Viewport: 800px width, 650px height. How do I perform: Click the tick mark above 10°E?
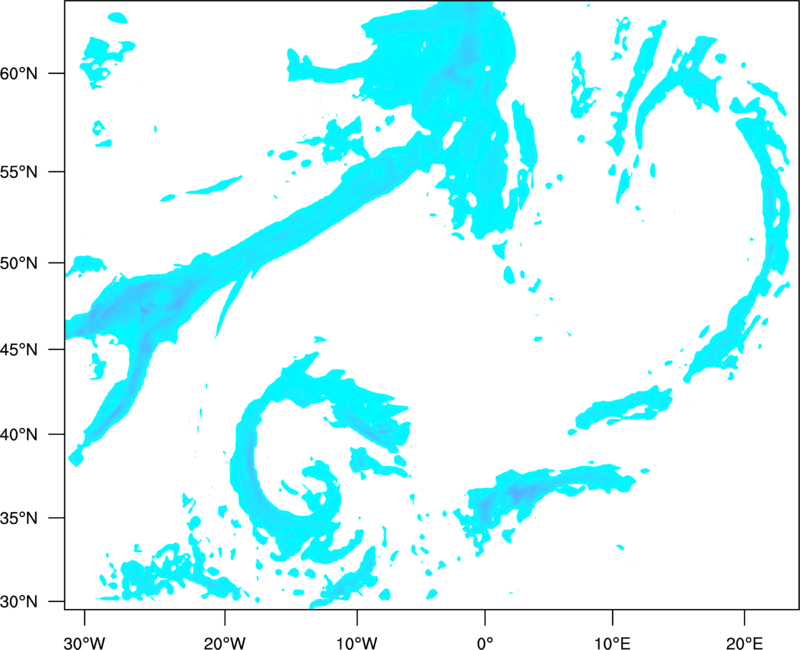[612, 617]
